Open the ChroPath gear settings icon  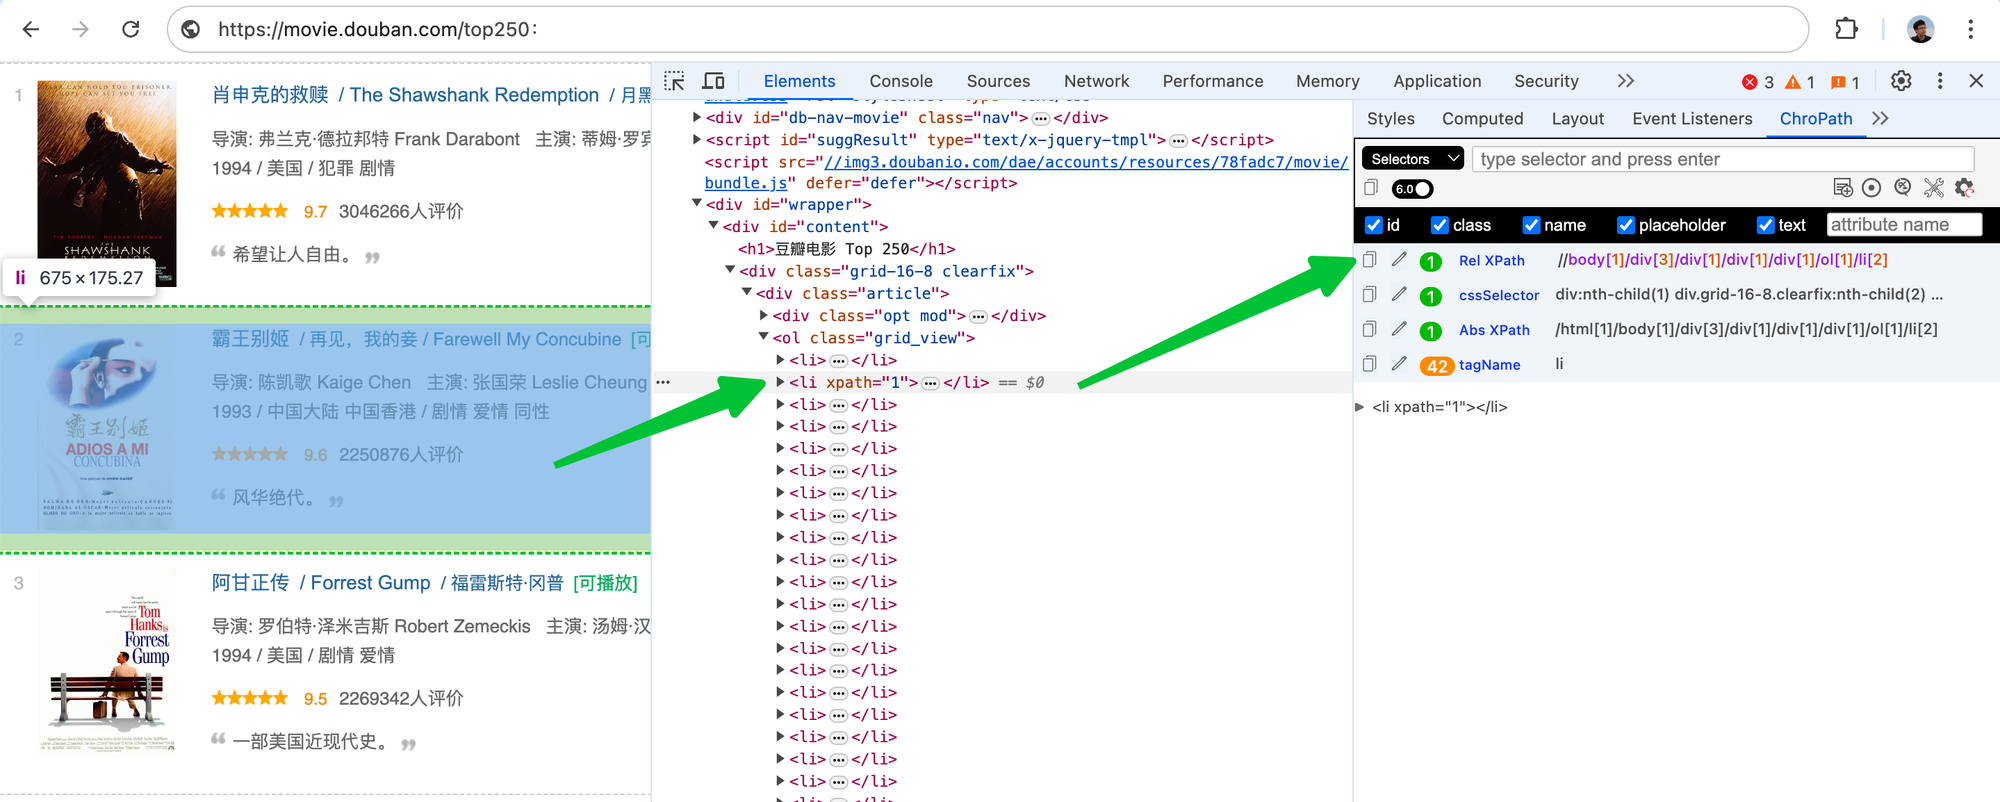pyautogui.click(x=1965, y=188)
